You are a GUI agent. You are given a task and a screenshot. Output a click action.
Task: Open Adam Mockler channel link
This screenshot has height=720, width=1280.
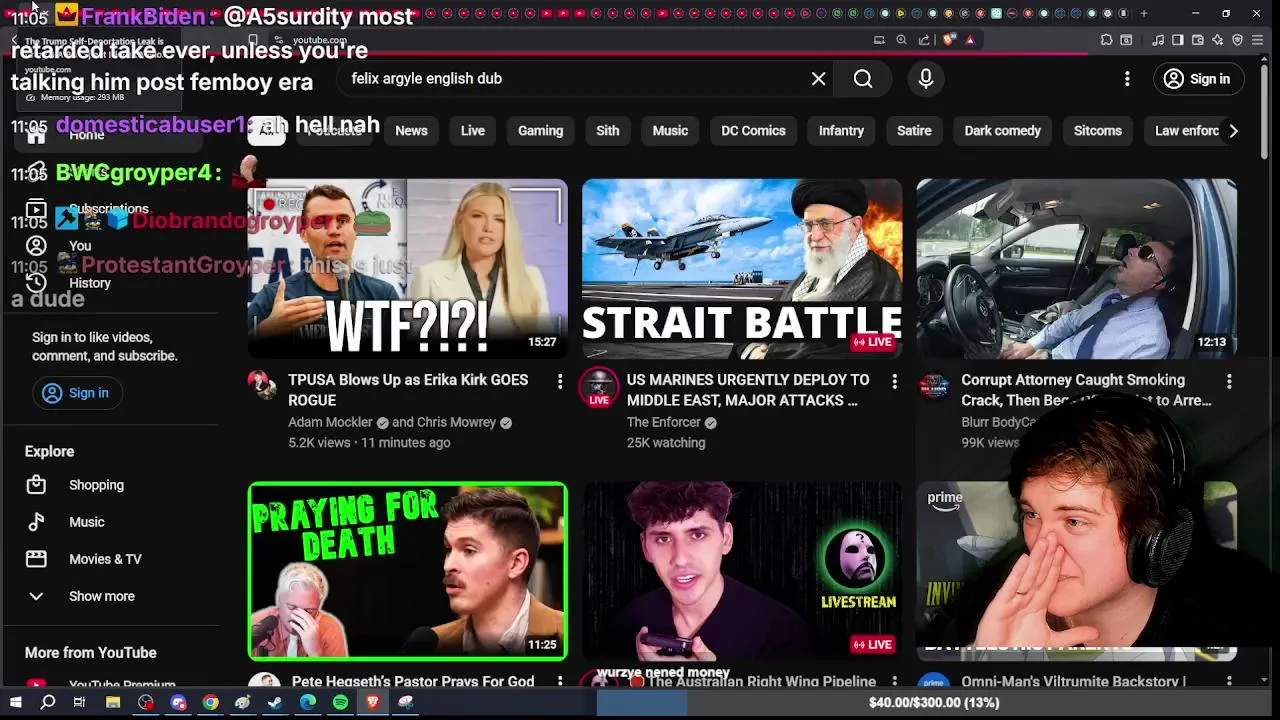pyautogui.click(x=330, y=423)
